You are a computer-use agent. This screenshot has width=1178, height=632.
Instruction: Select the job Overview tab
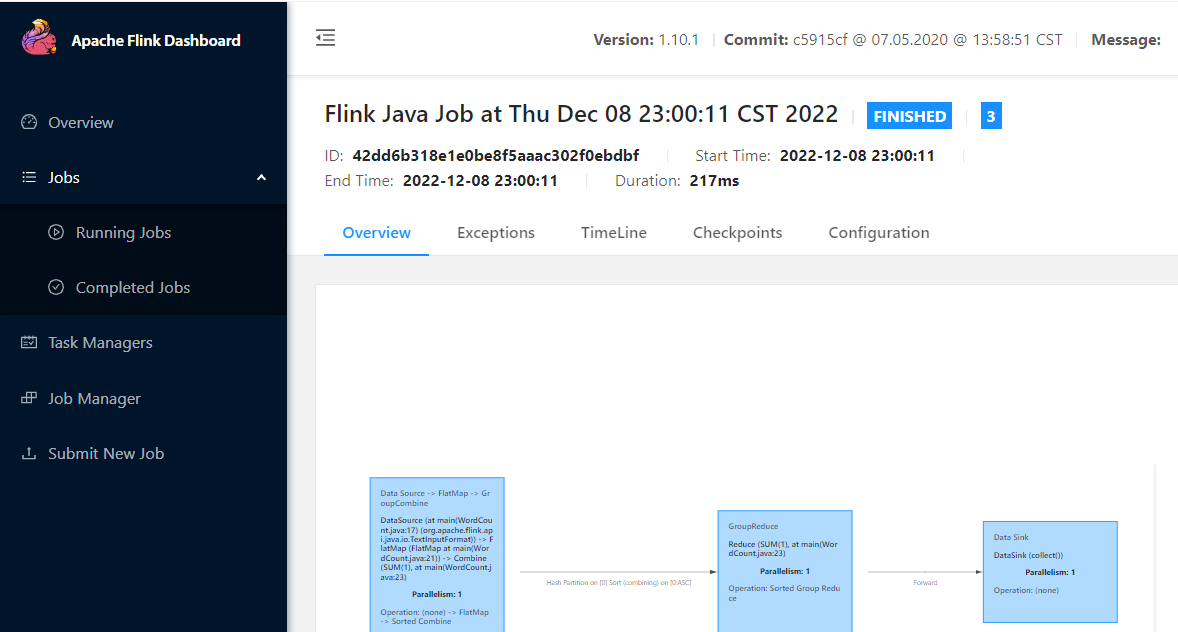(x=376, y=233)
